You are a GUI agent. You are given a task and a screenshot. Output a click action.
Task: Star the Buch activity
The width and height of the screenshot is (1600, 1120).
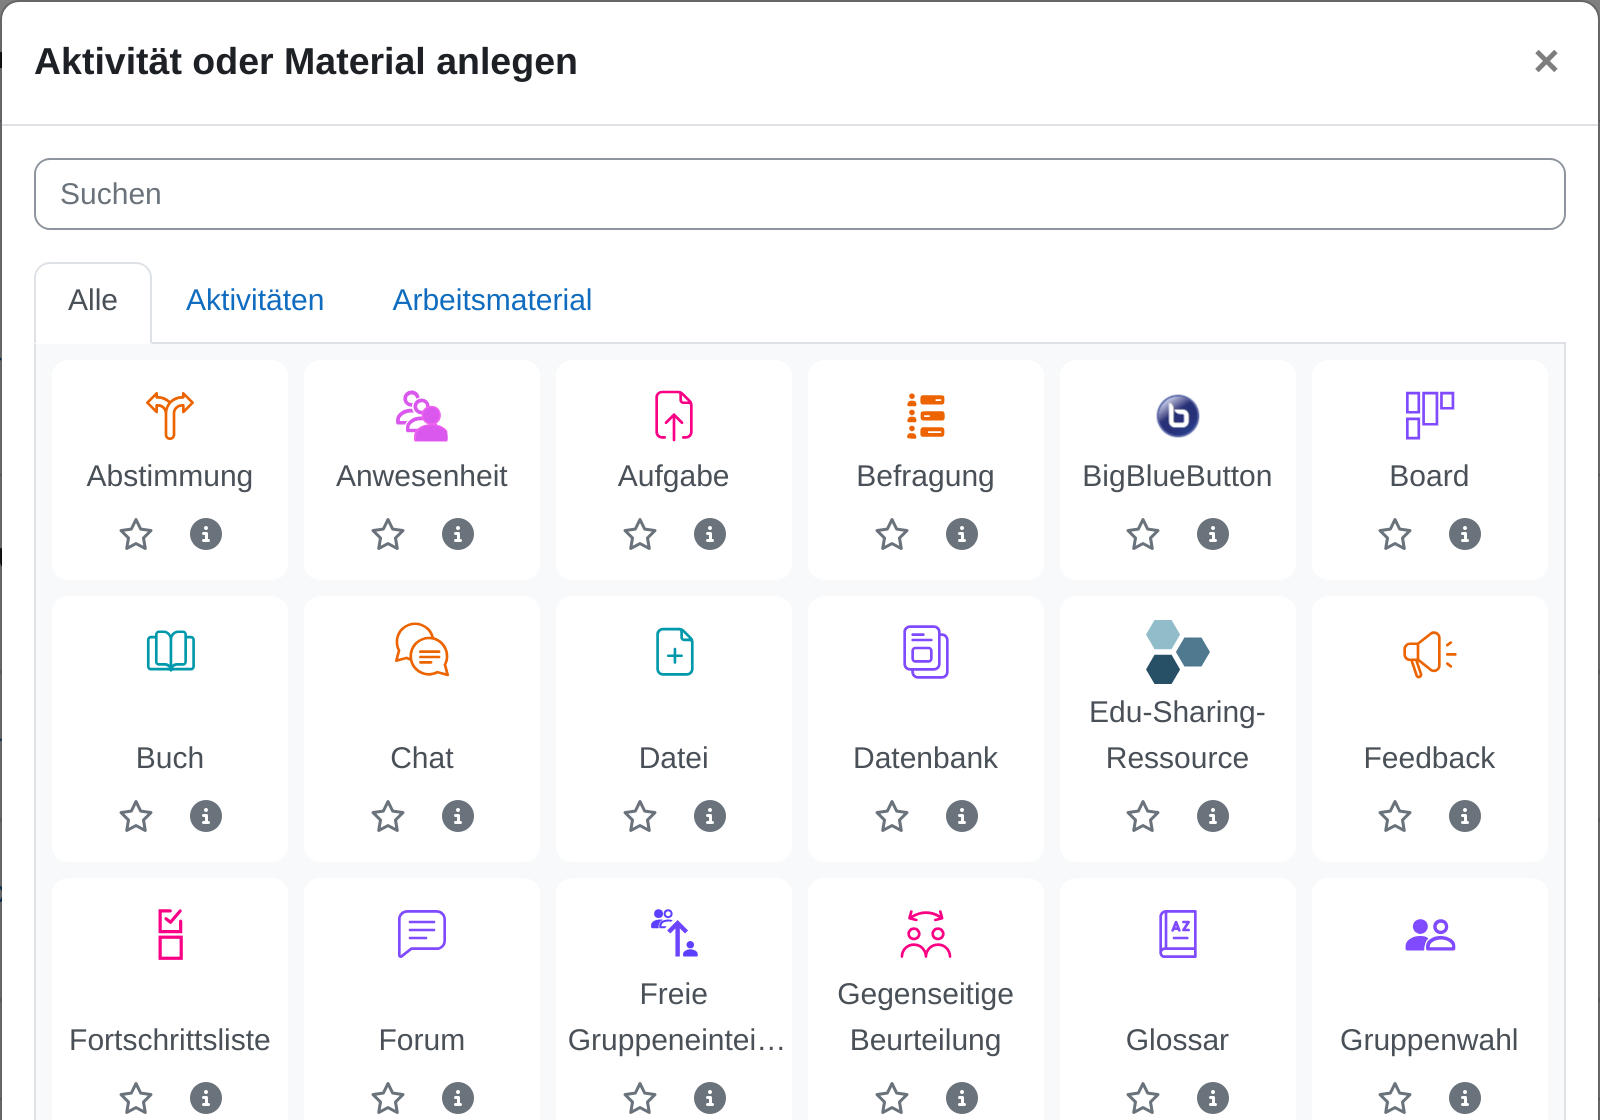coord(136,817)
